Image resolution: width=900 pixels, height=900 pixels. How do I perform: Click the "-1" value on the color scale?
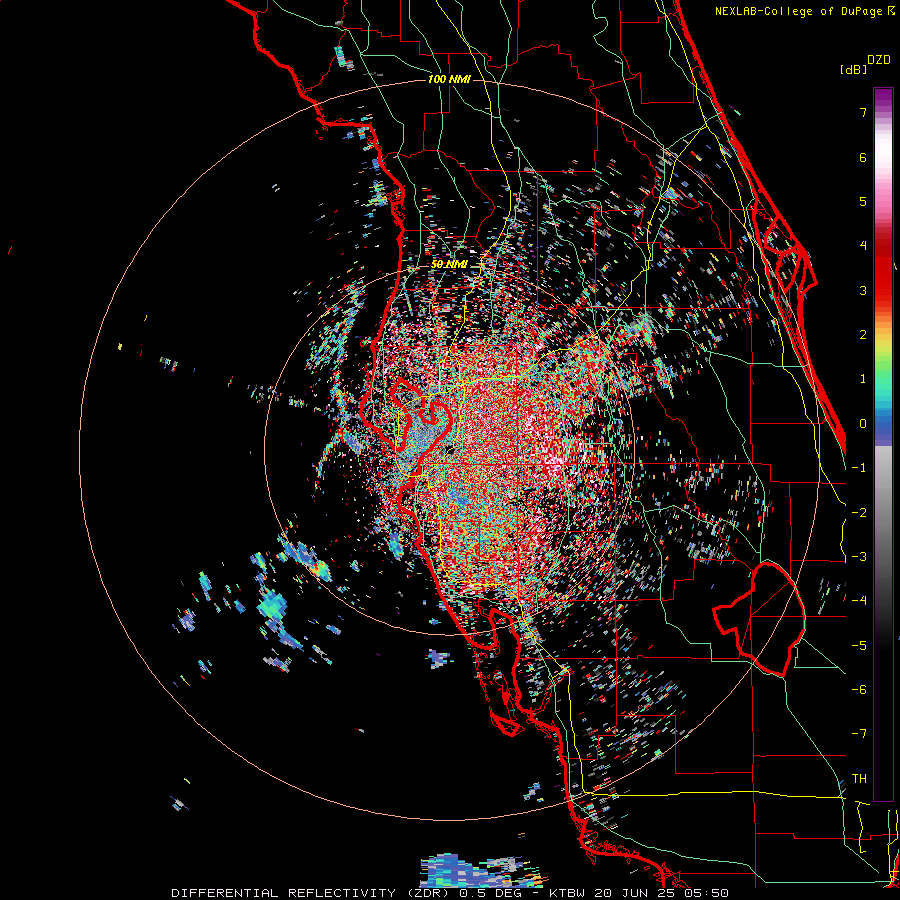point(859,468)
